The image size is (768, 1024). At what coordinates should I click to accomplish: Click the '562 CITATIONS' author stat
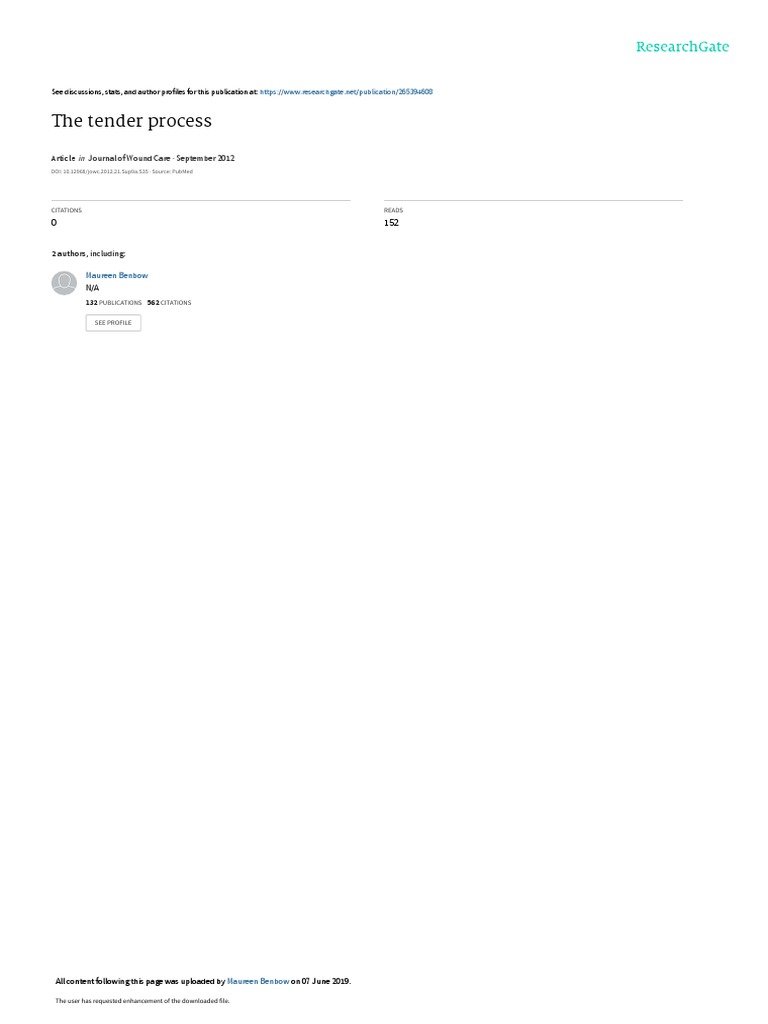[x=169, y=303]
